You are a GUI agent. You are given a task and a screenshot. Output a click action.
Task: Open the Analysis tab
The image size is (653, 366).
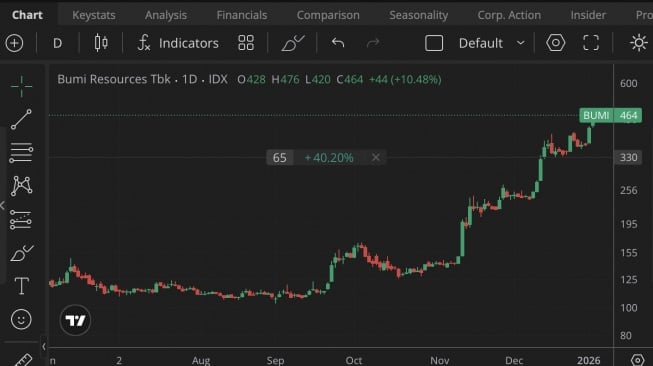[x=166, y=15]
